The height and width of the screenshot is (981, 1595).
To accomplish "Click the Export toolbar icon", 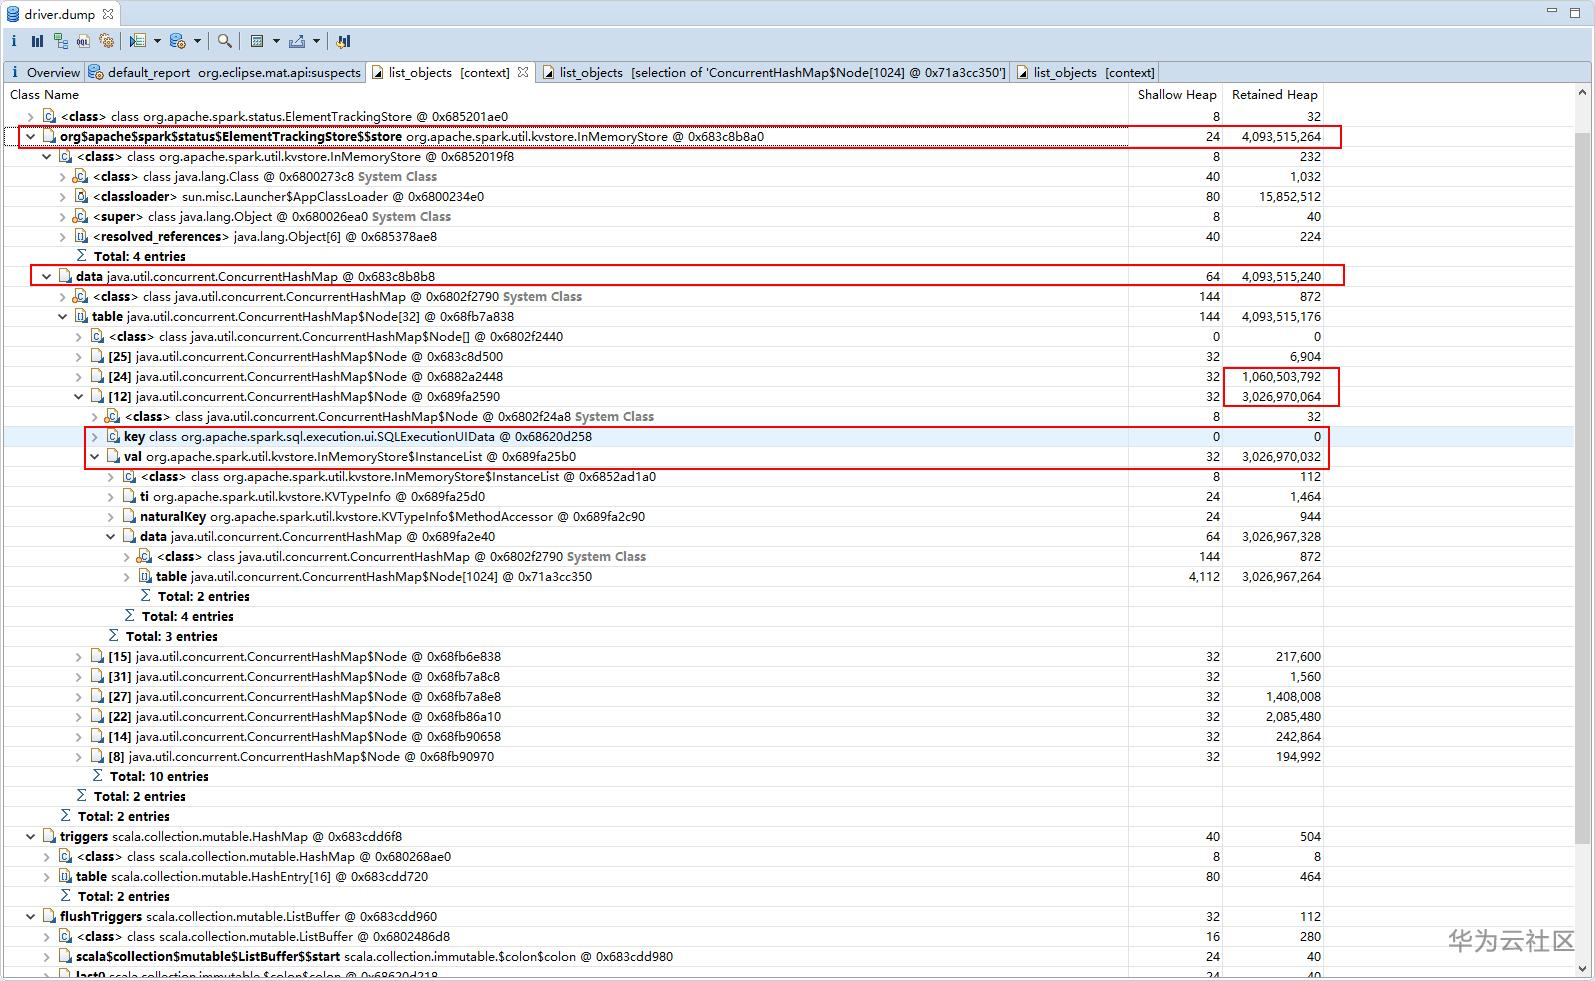I will tap(297, 41).
